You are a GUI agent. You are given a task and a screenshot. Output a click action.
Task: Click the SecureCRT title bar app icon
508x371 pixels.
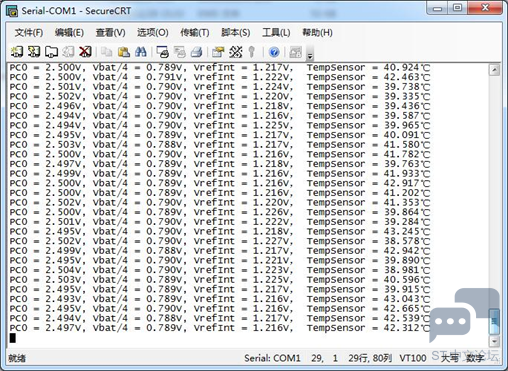click(12, 11)
